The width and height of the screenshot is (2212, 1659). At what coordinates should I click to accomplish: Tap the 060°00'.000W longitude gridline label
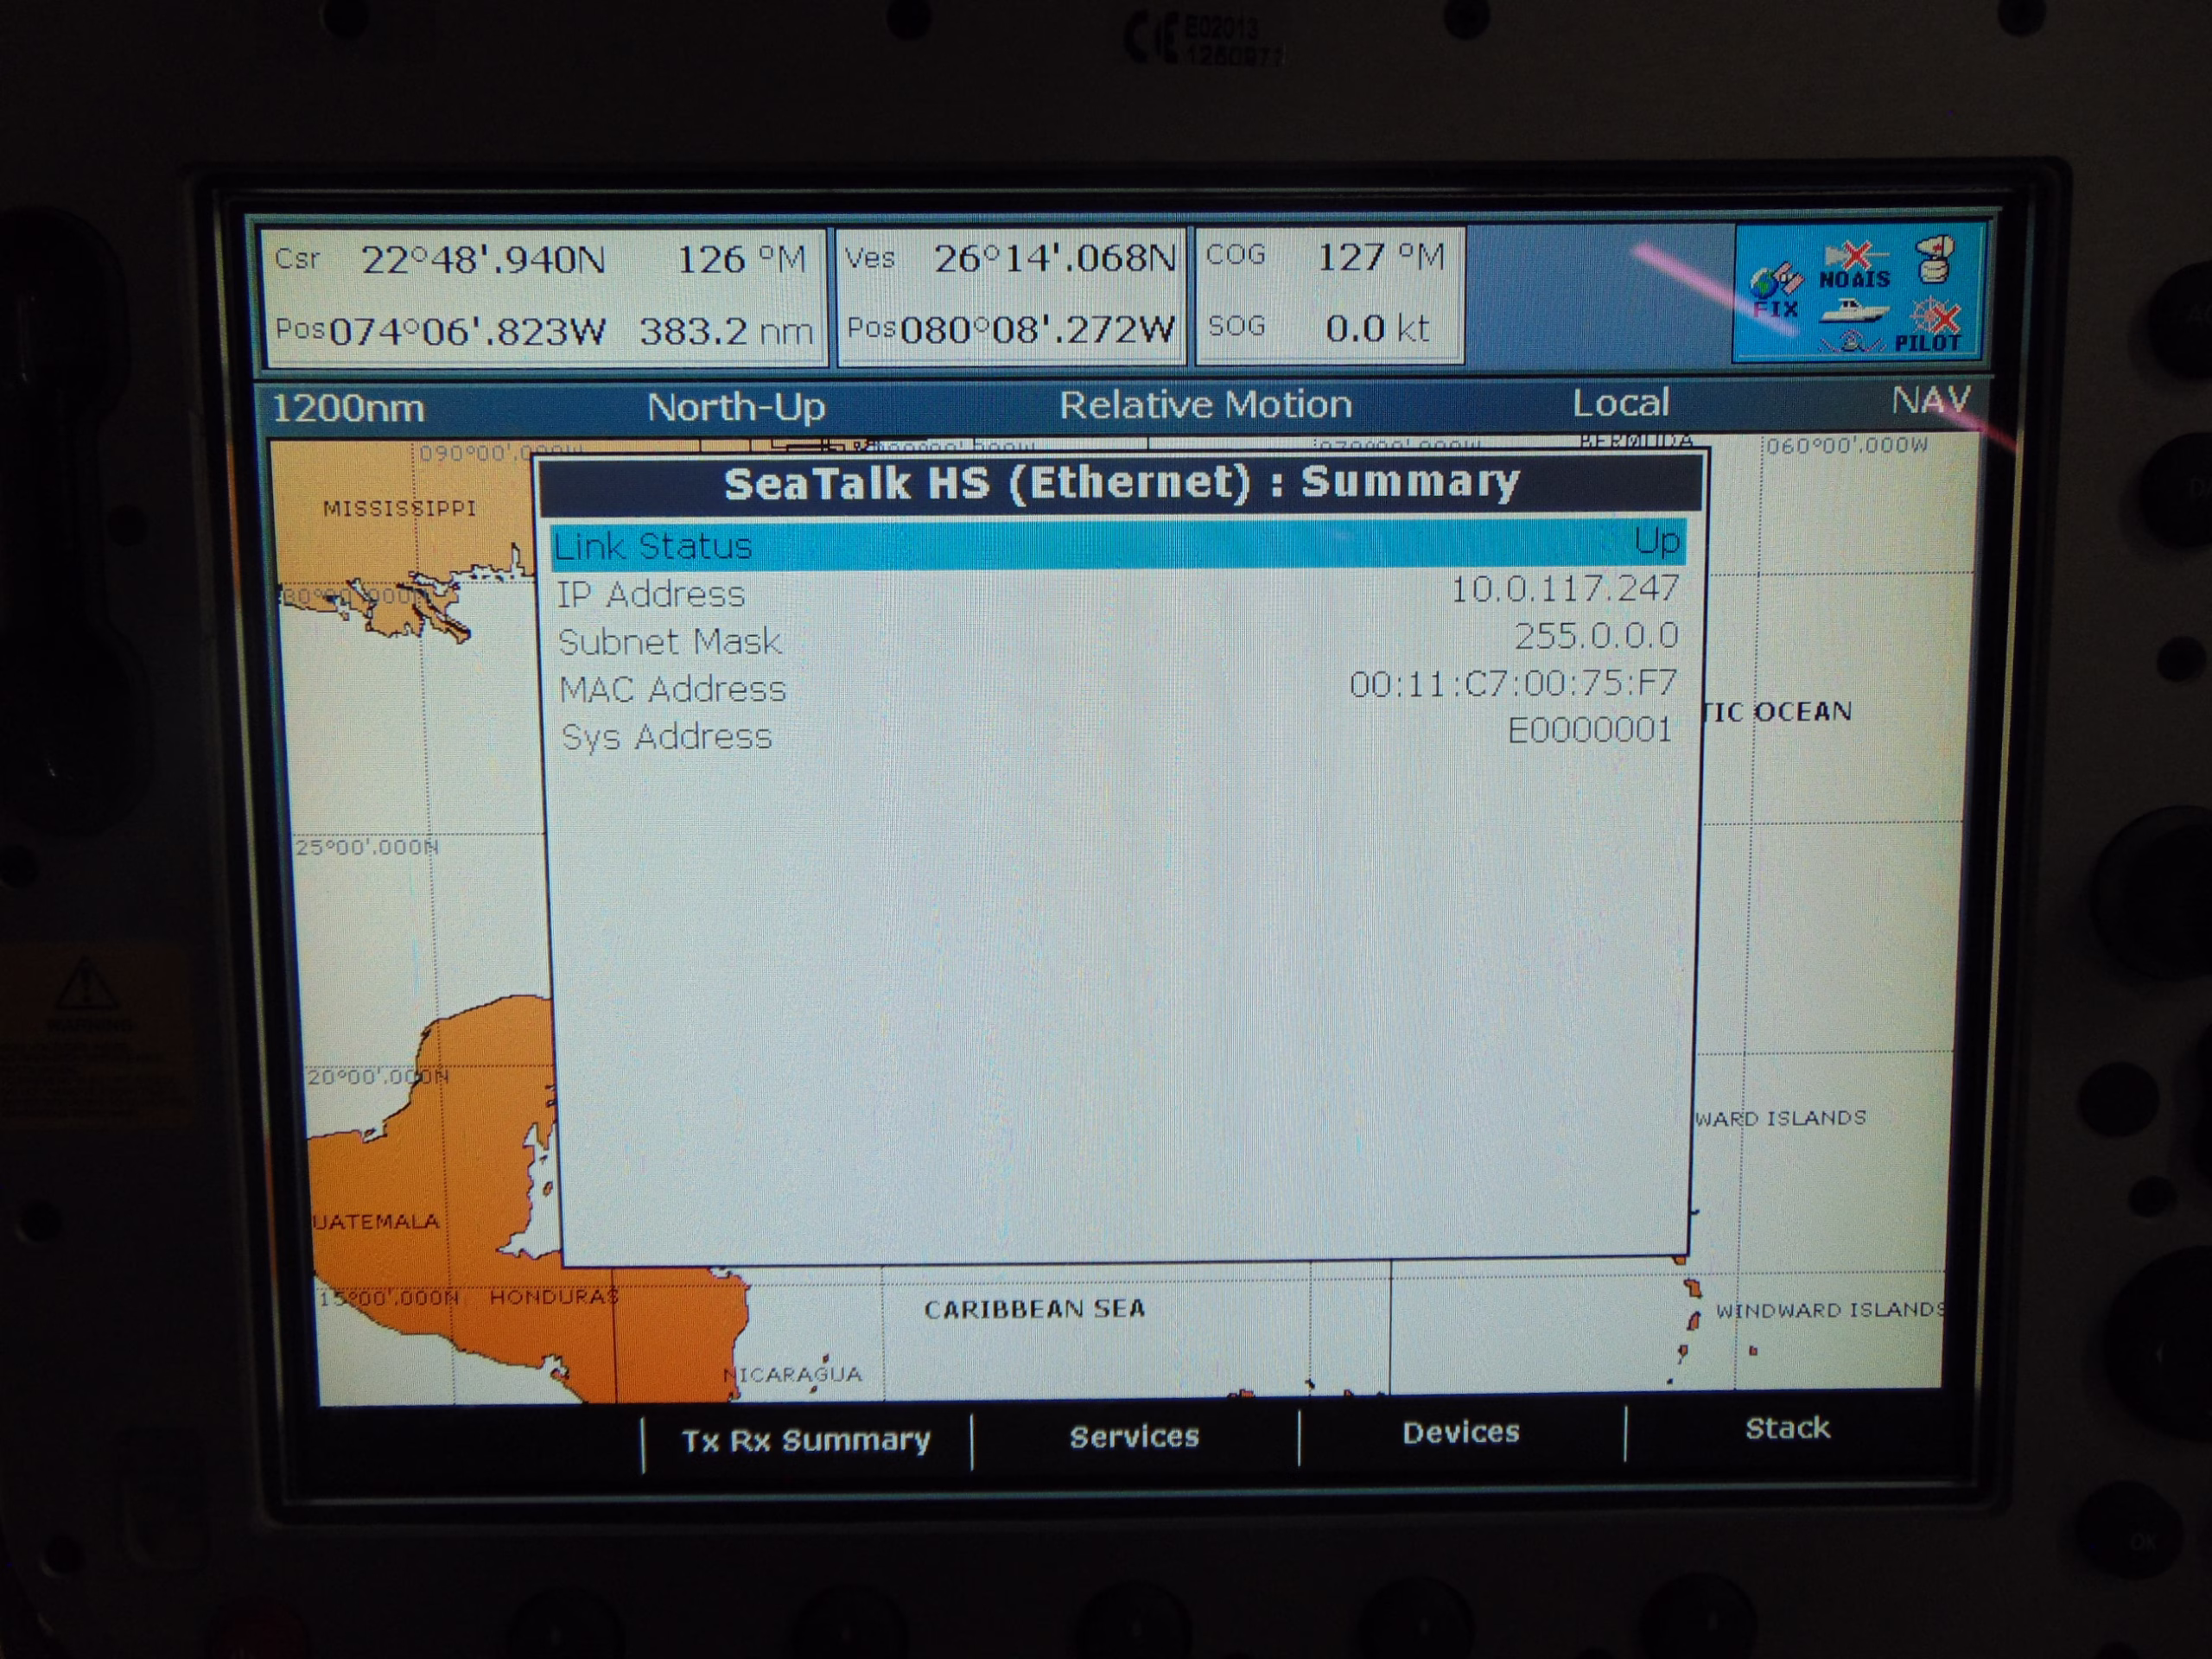1846,446
